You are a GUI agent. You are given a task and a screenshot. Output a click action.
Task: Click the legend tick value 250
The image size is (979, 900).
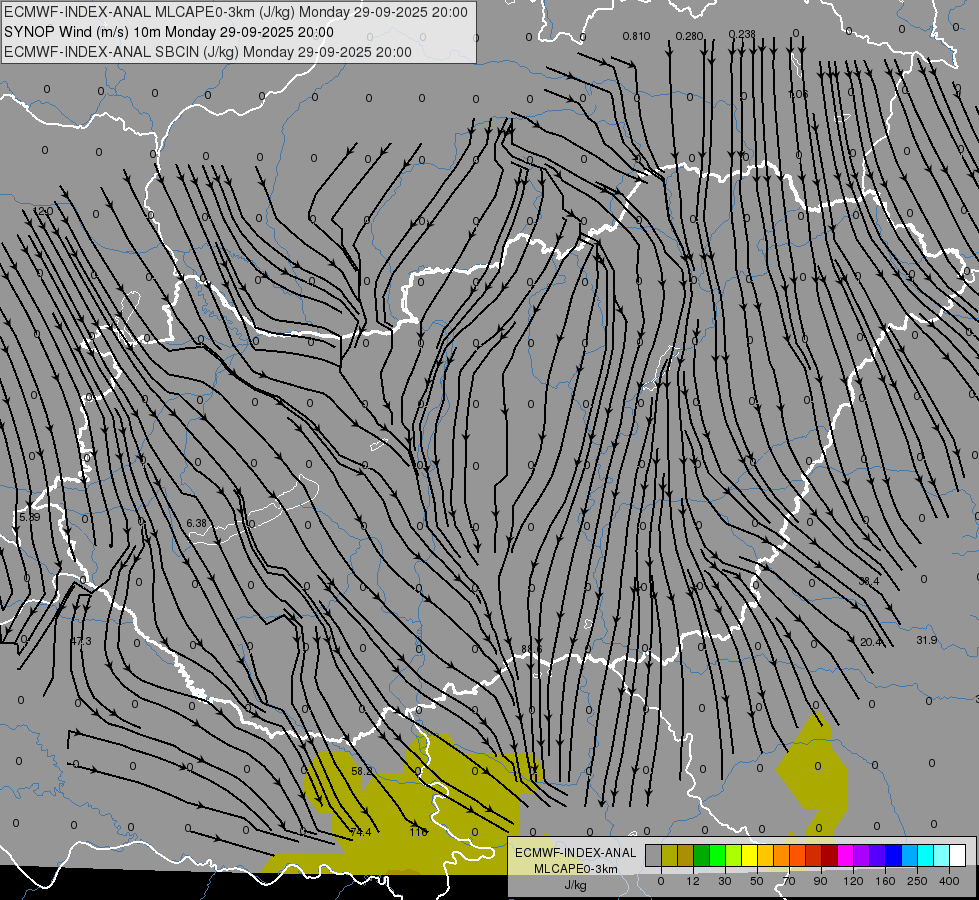917,881
